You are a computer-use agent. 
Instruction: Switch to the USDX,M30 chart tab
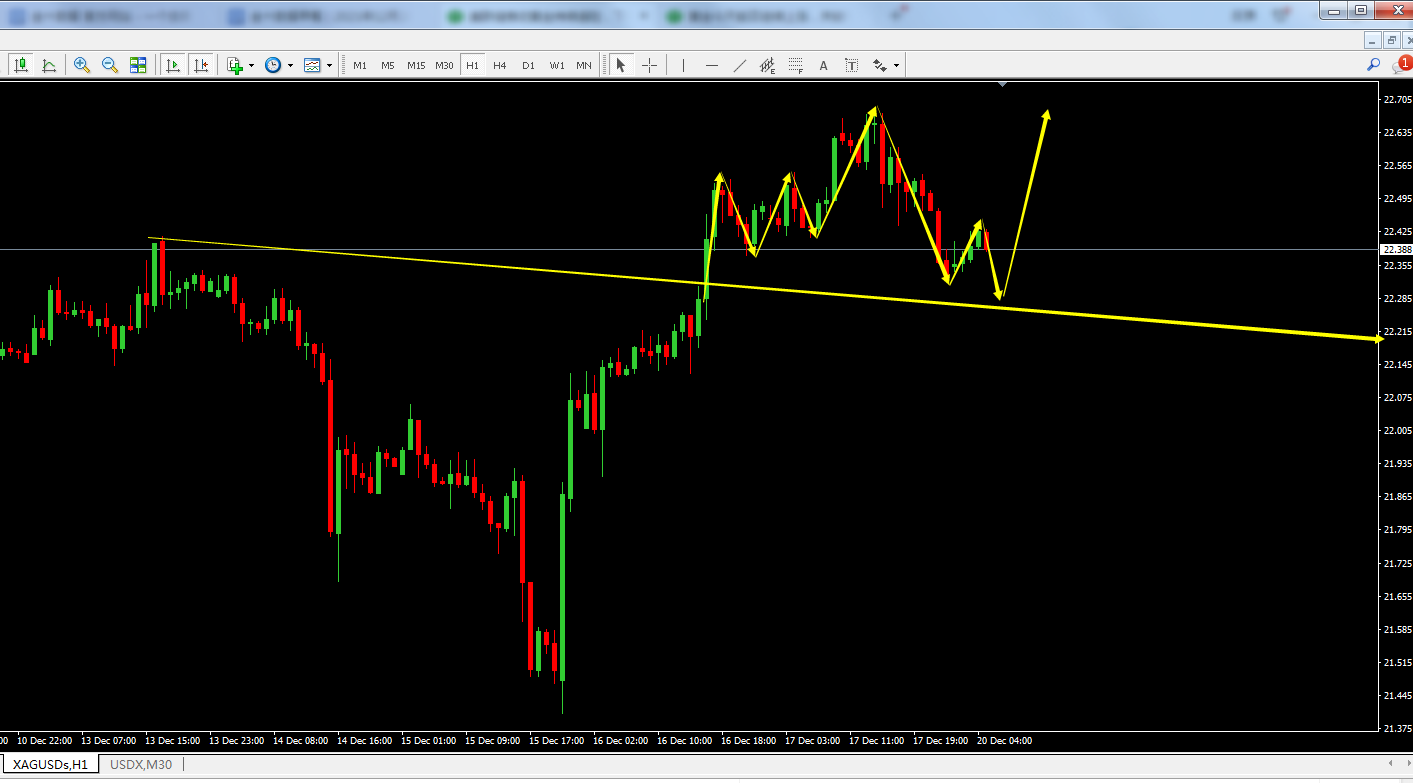click(141, 764)
